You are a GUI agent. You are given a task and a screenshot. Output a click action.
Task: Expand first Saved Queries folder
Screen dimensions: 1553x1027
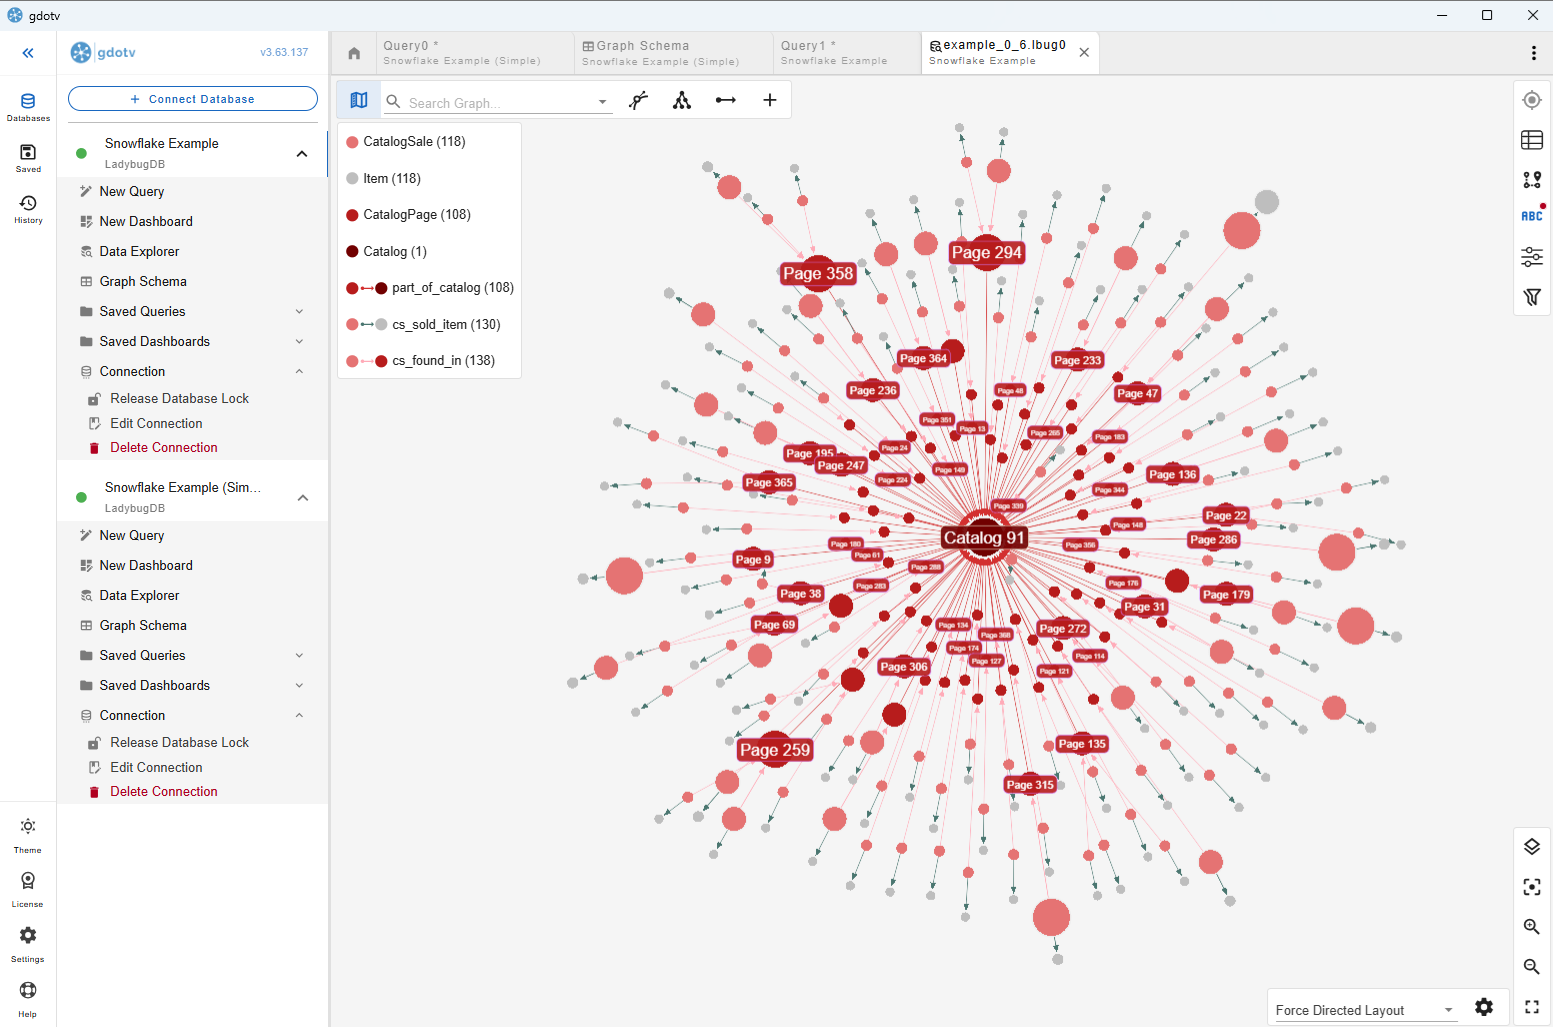299,312
